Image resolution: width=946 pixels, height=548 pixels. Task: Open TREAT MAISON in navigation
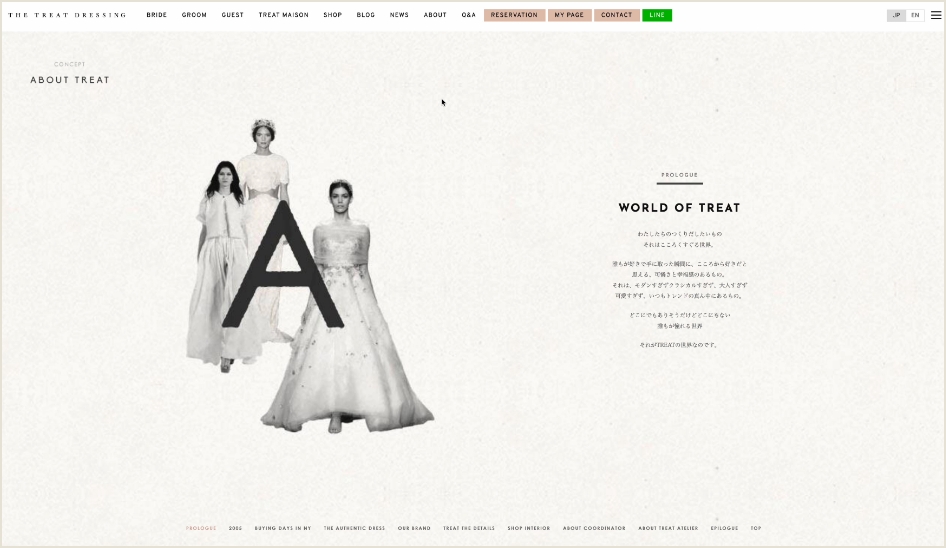pyautogui.click(x=284, y=15)
